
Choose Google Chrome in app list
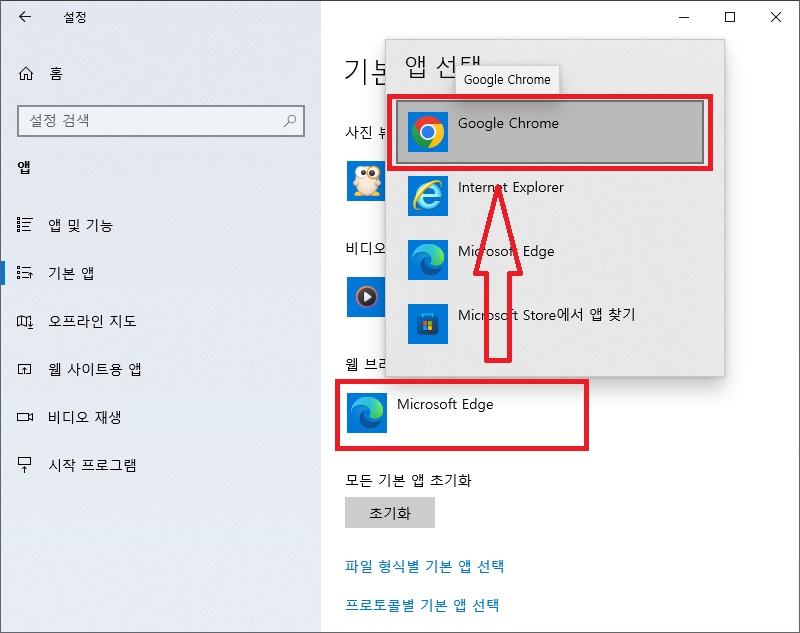[549, 132]
